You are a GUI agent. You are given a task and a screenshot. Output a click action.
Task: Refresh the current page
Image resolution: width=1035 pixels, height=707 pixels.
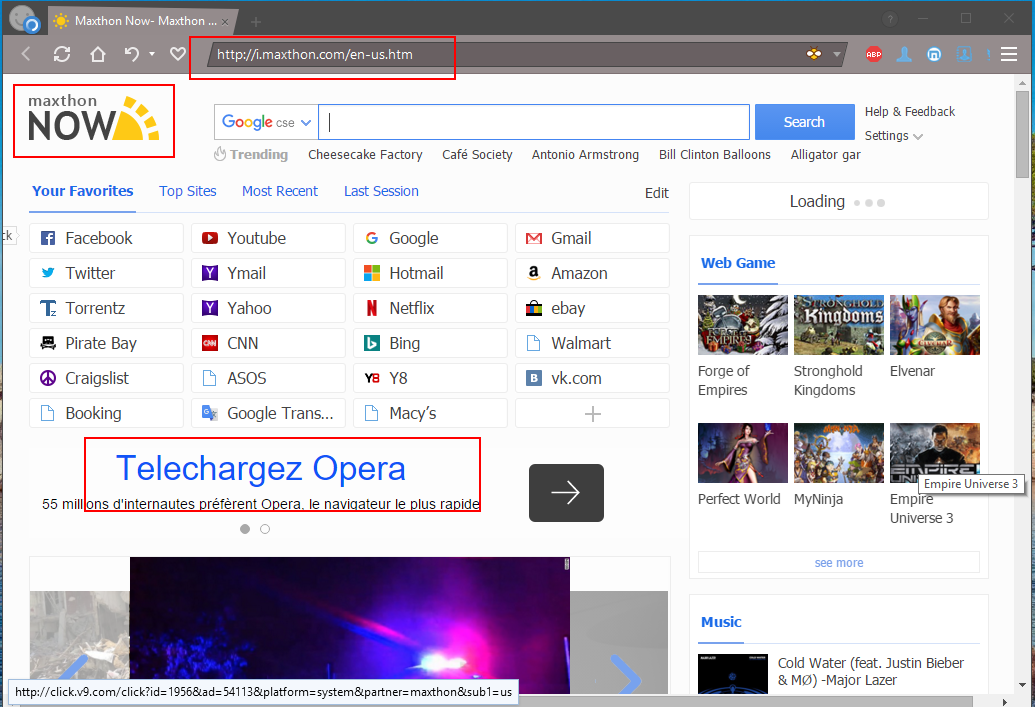coord(62,54)
